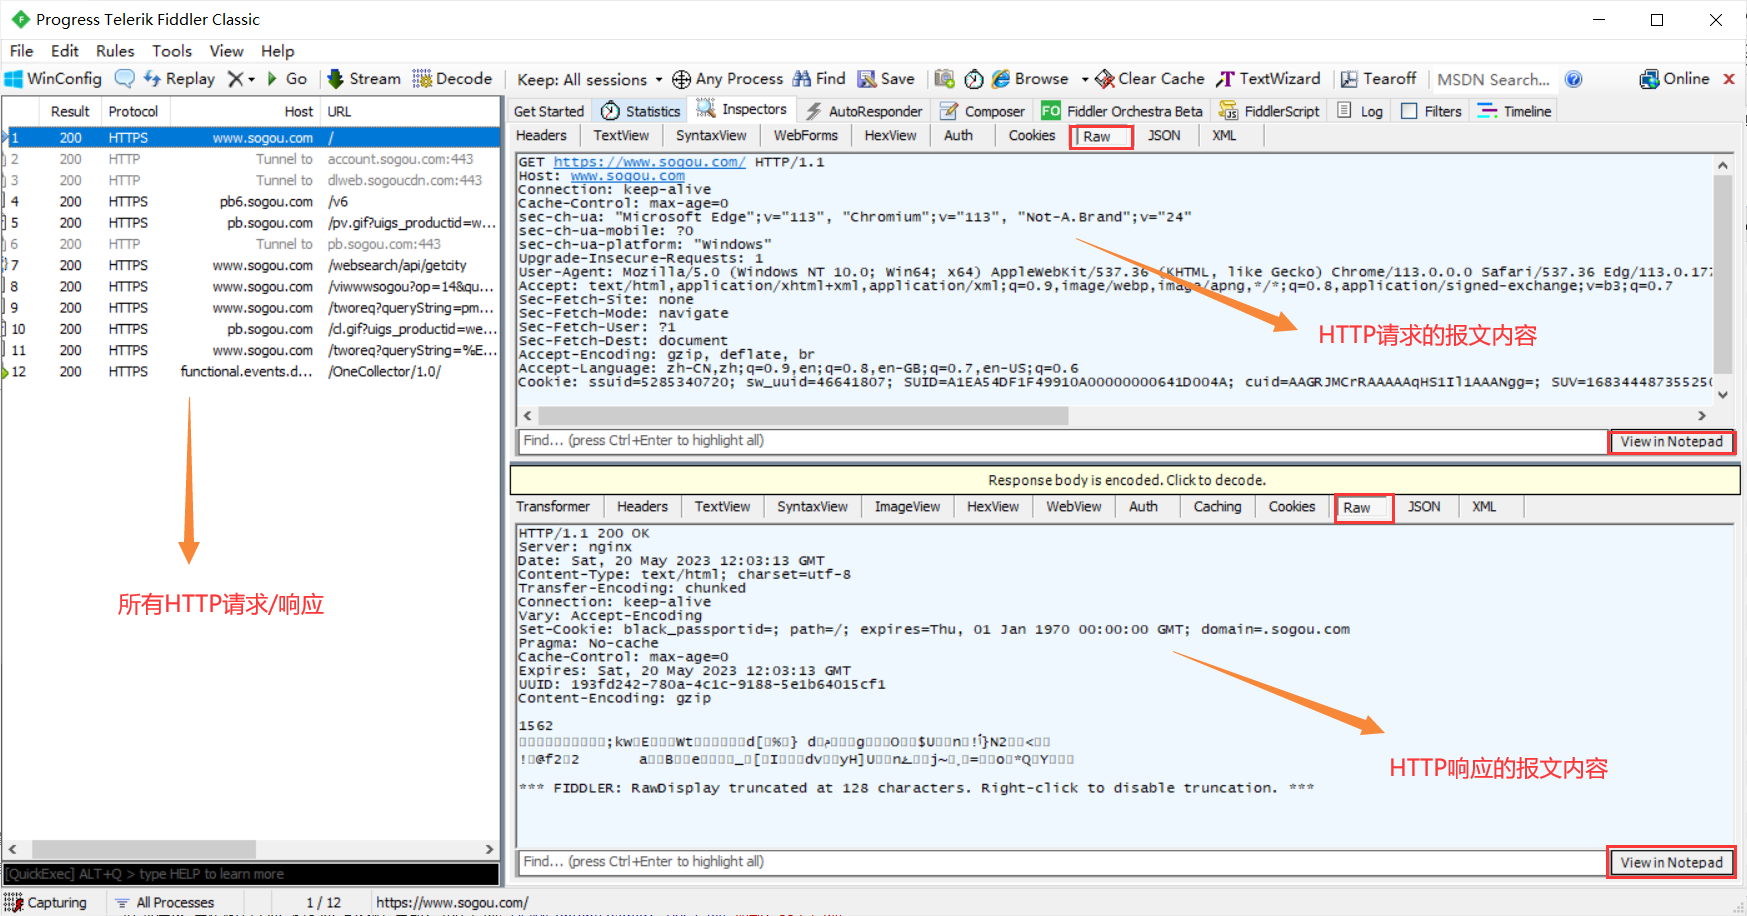Select the response WebView tab
This screenshot has height=916, width=1747.
tap(1074, 507)
